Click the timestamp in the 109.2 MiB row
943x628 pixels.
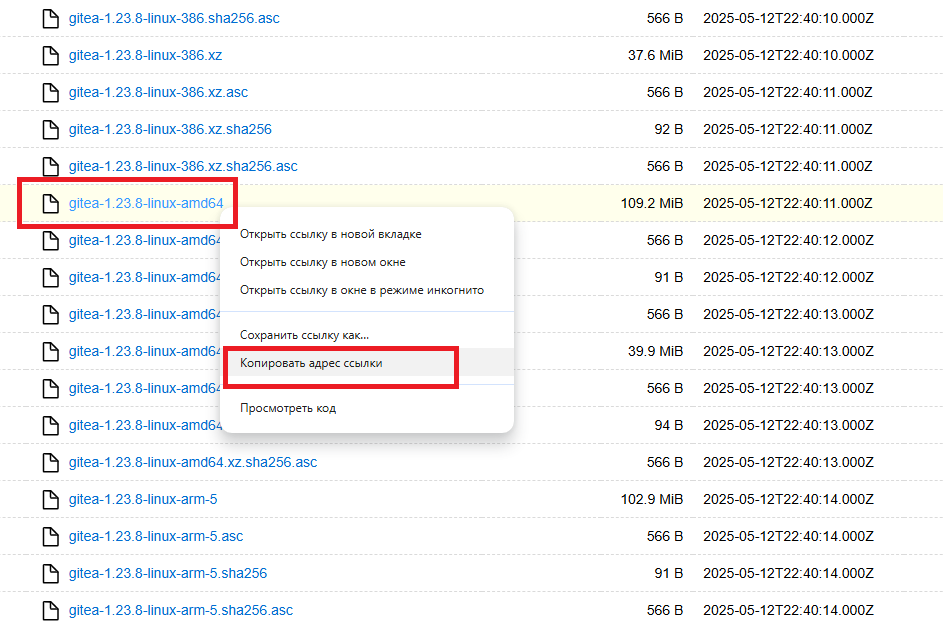788,203
